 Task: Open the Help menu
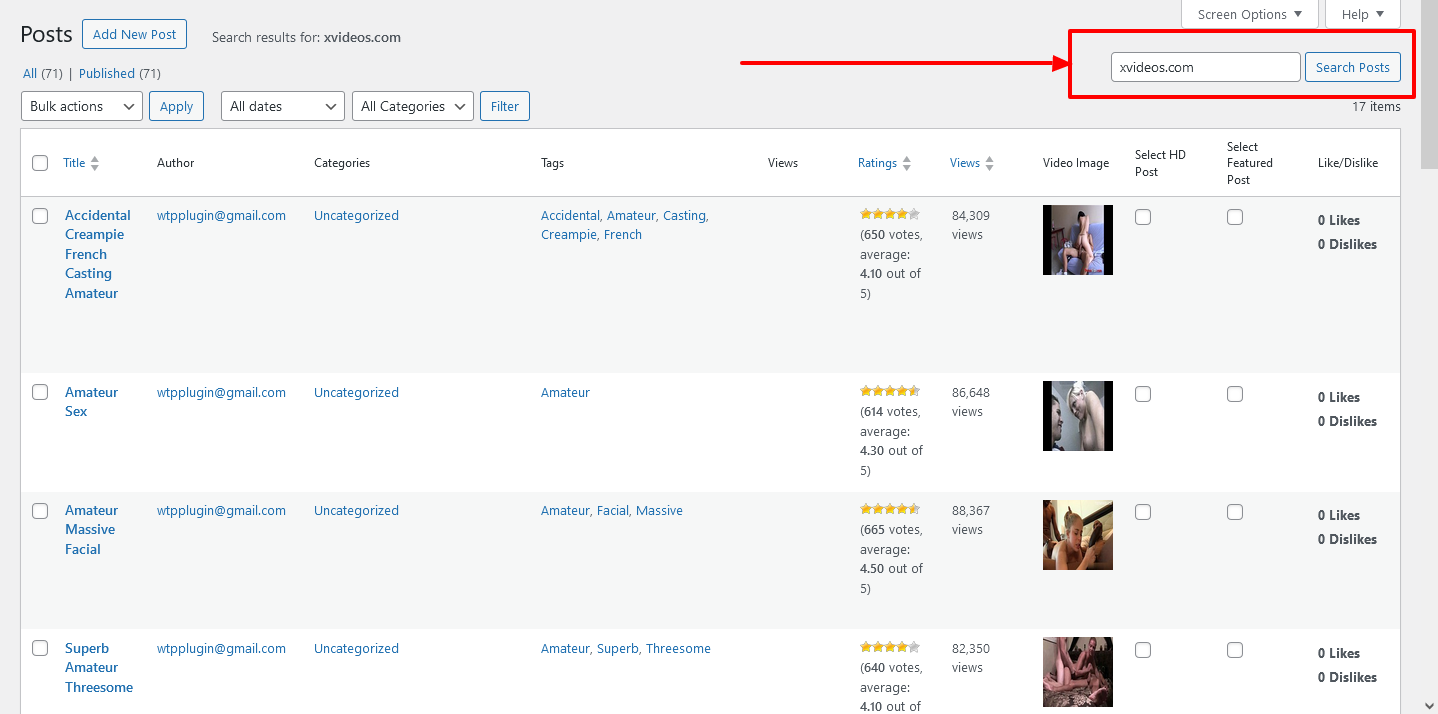[x=1362, y=14]
